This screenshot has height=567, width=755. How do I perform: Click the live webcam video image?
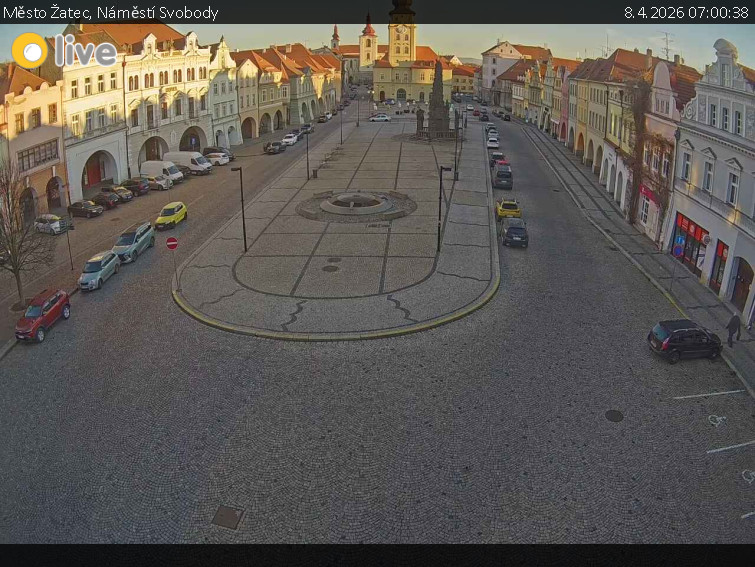[378, 284]
